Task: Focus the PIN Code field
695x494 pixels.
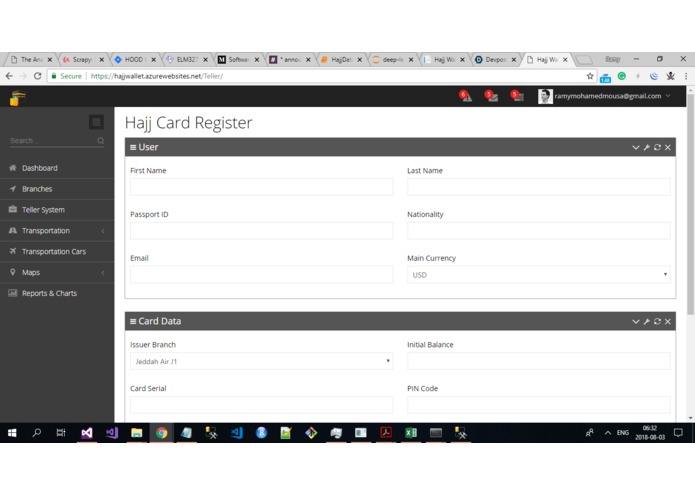Action: 539,405
